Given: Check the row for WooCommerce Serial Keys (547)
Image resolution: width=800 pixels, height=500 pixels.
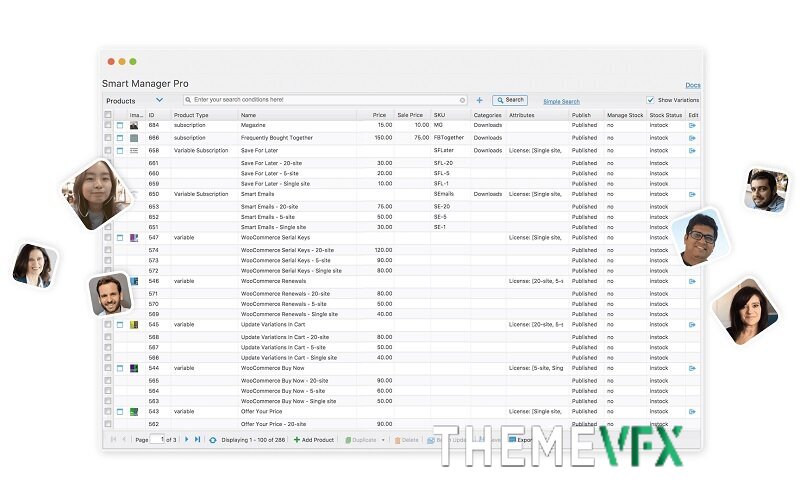Looking at the screenshot, I should click(x=108, y=238).
